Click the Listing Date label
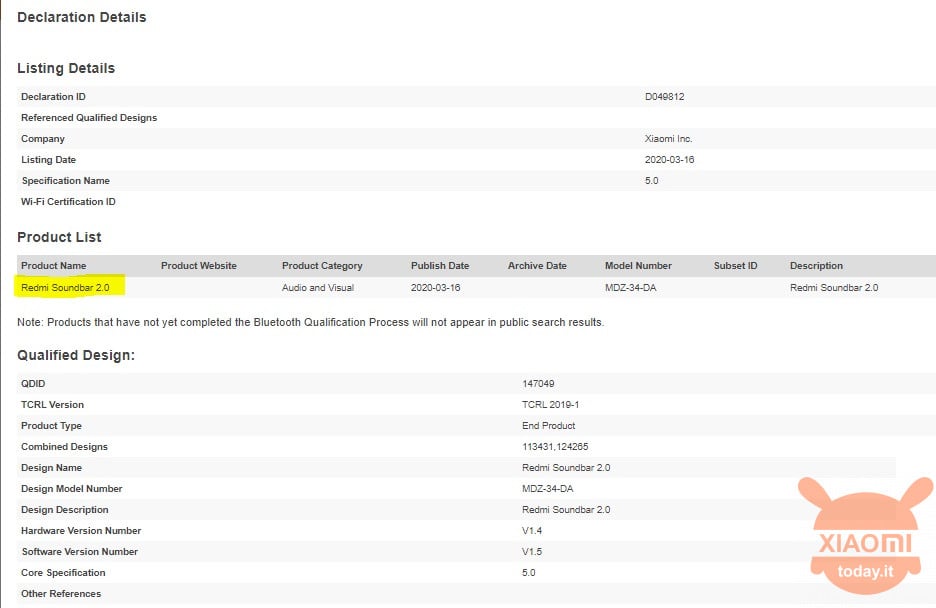Viewport: 936px width, 608px height. (x=48, y=159)
